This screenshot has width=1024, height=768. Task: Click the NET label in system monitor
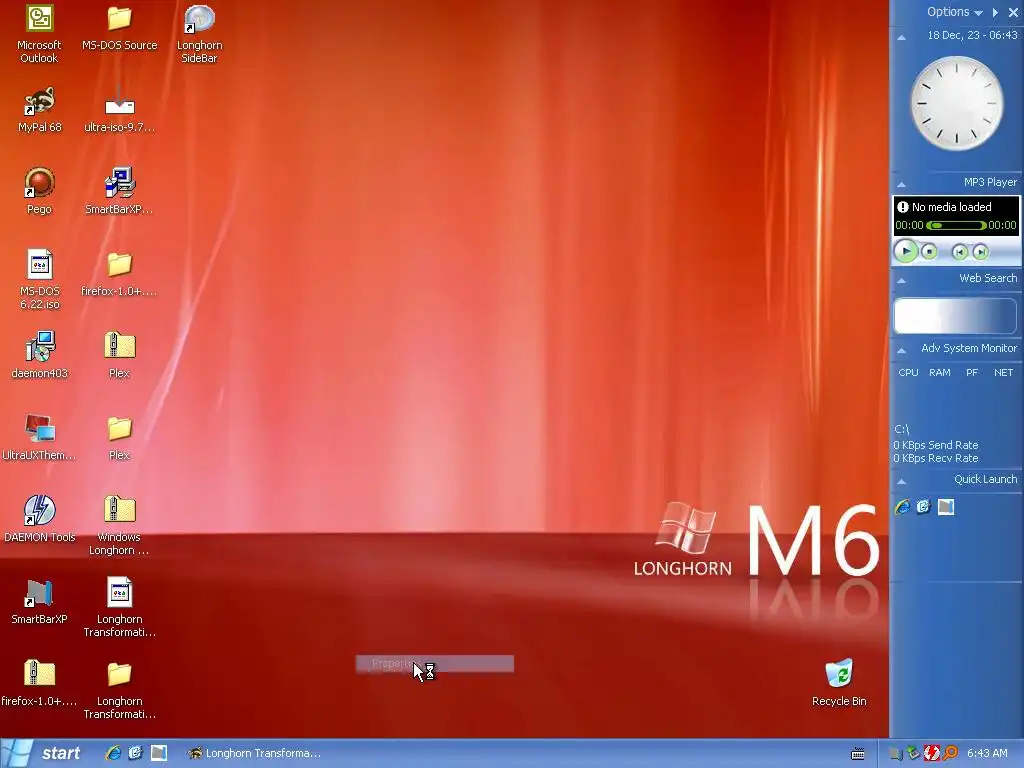pos(1003,372)
